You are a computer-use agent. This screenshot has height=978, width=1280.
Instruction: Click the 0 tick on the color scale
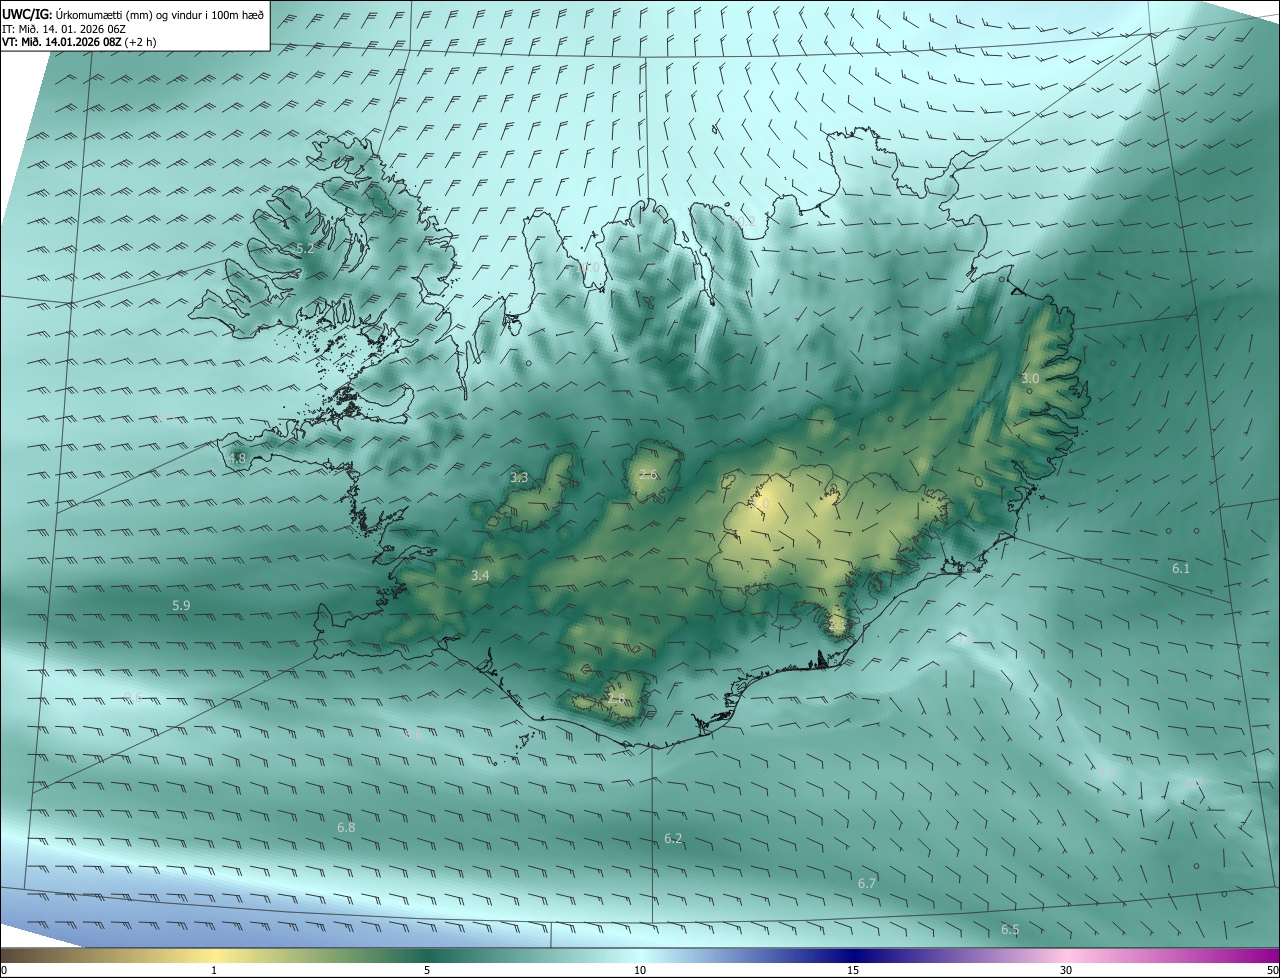pos(4,970)
